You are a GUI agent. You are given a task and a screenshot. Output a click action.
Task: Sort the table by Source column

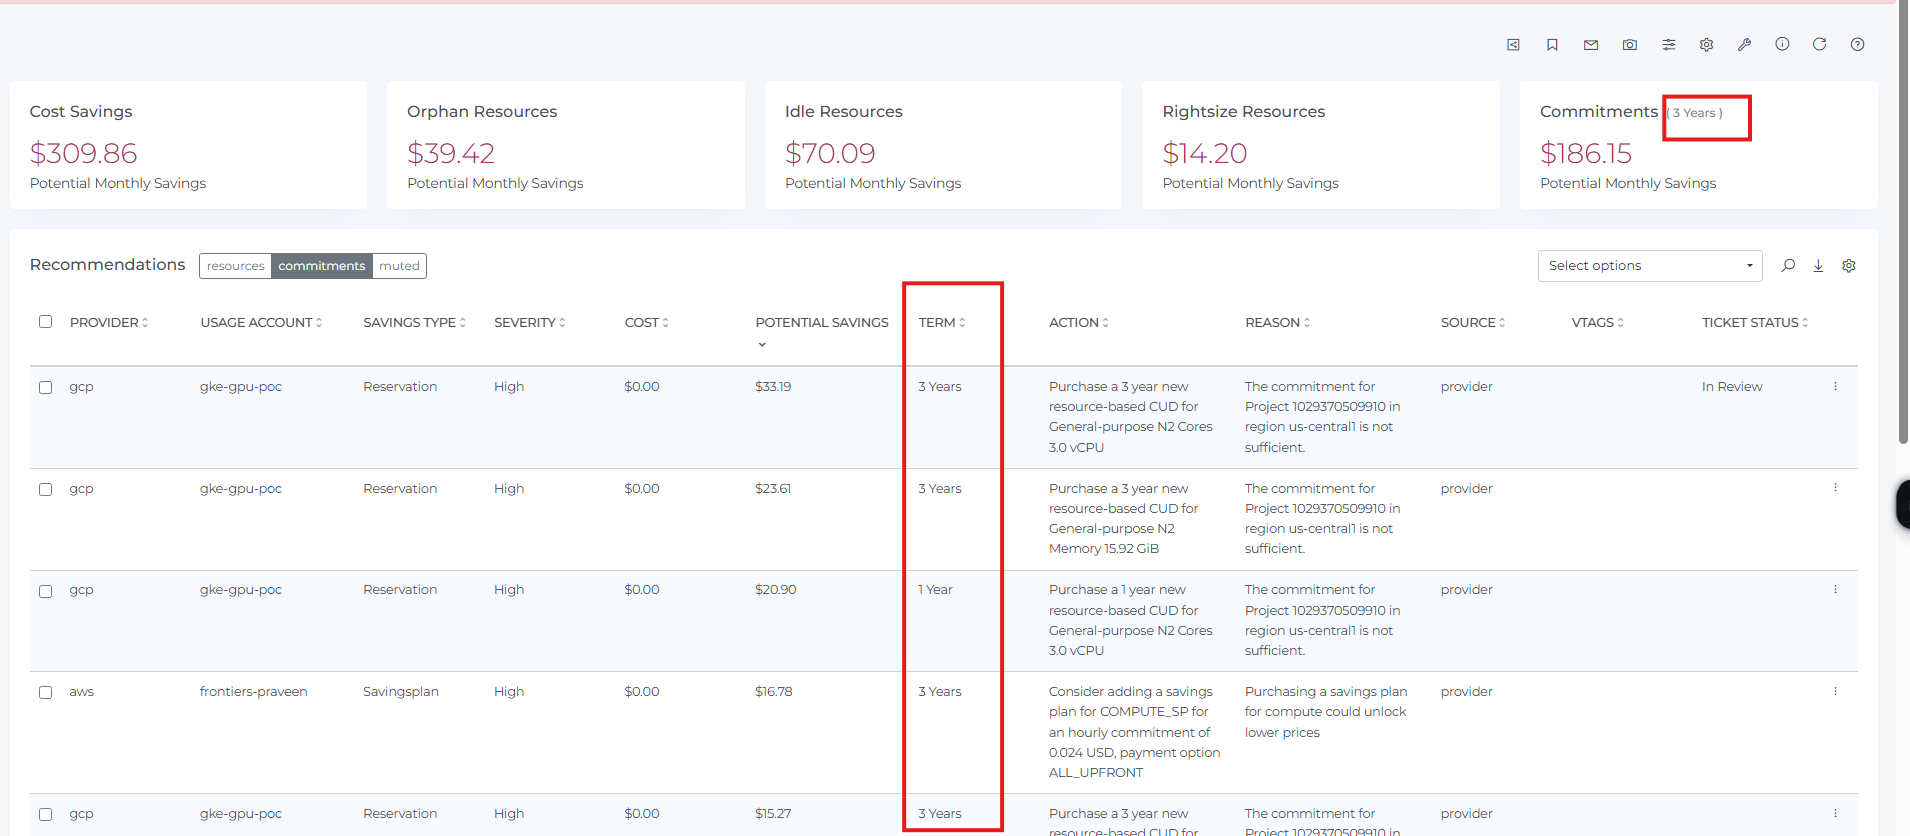pos(1473,322)
